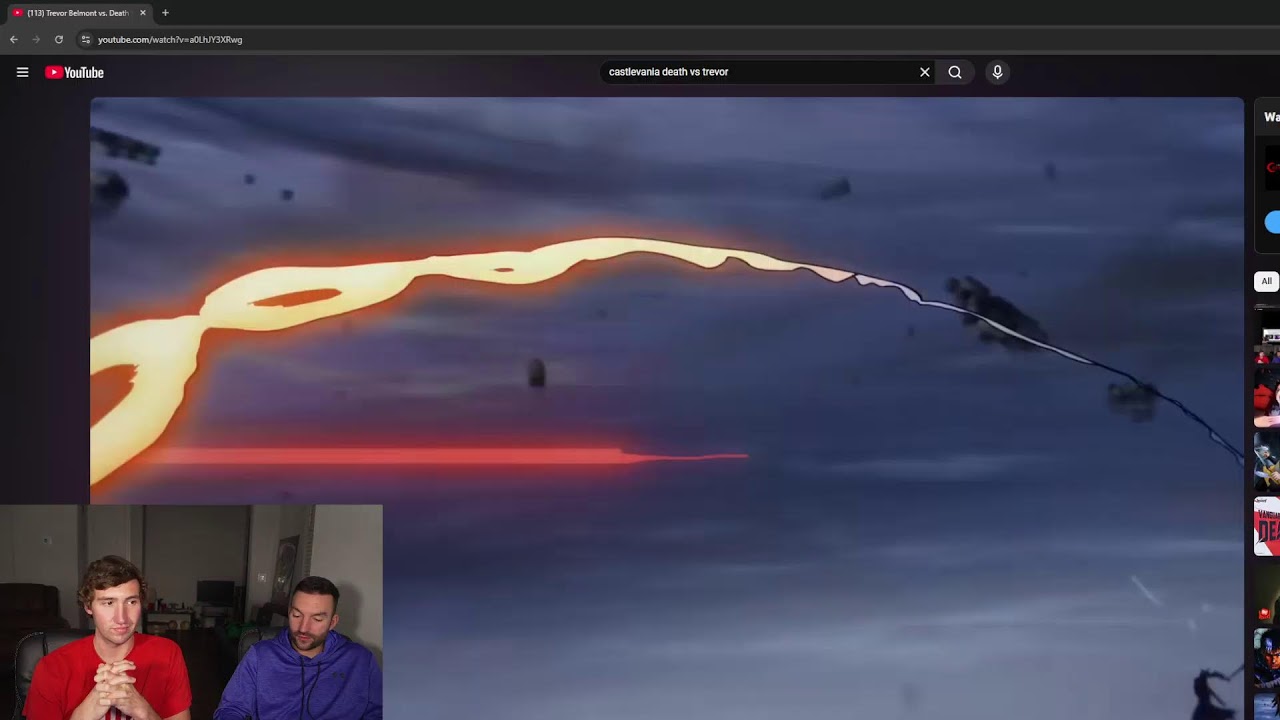Go back in browser history
1280x720 pixels.
pyautogui.click(x=14, y=40)
